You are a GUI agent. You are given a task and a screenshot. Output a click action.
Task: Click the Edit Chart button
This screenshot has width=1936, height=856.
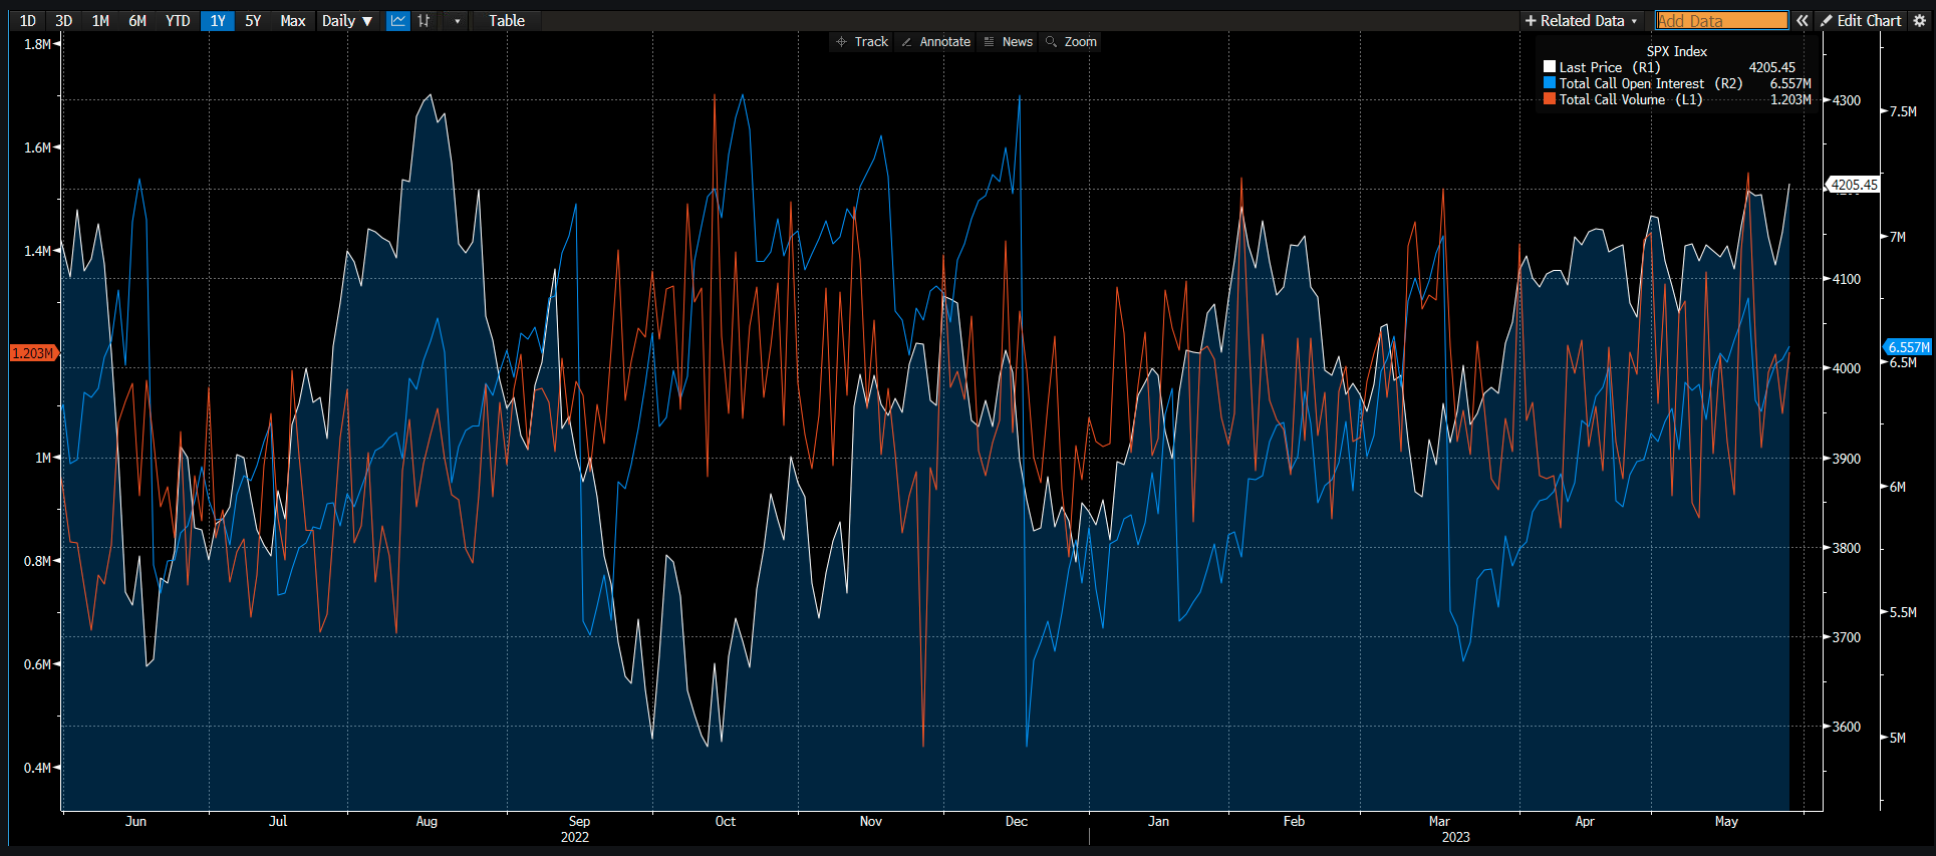[x=1861, y=21]
